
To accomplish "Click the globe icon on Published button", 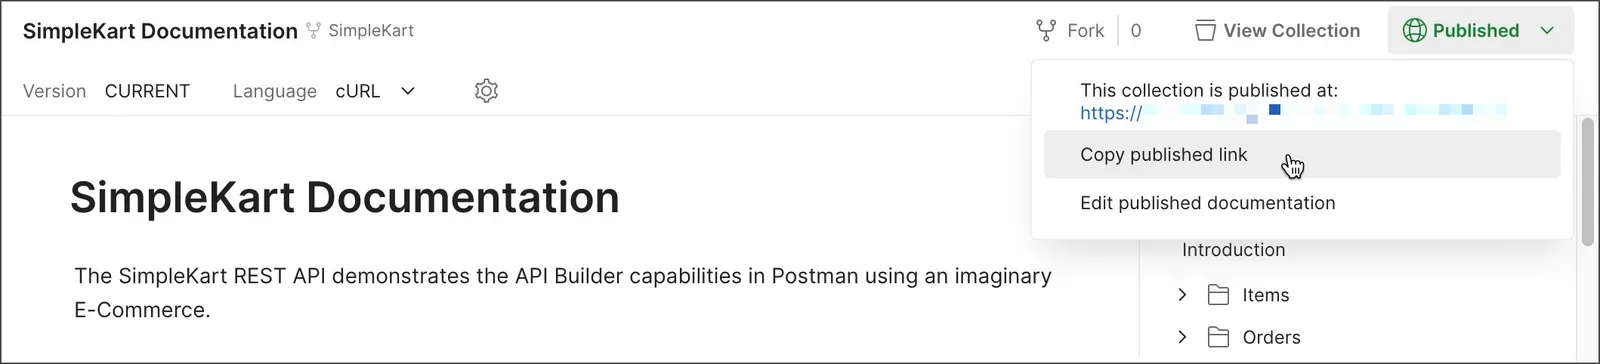I will tap(1414, 31).
